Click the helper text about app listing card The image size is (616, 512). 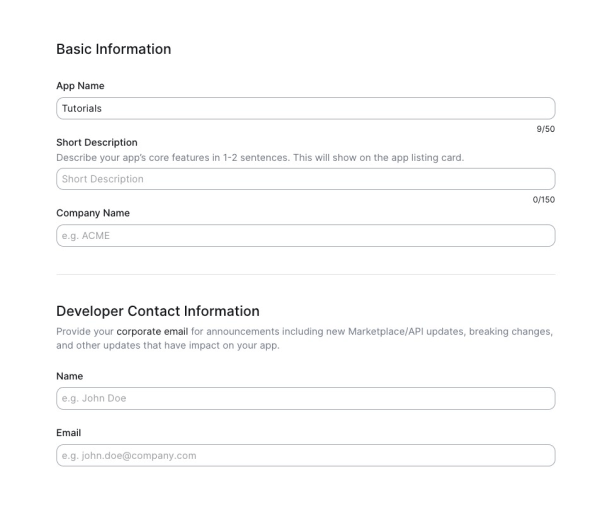click(260, 158)
